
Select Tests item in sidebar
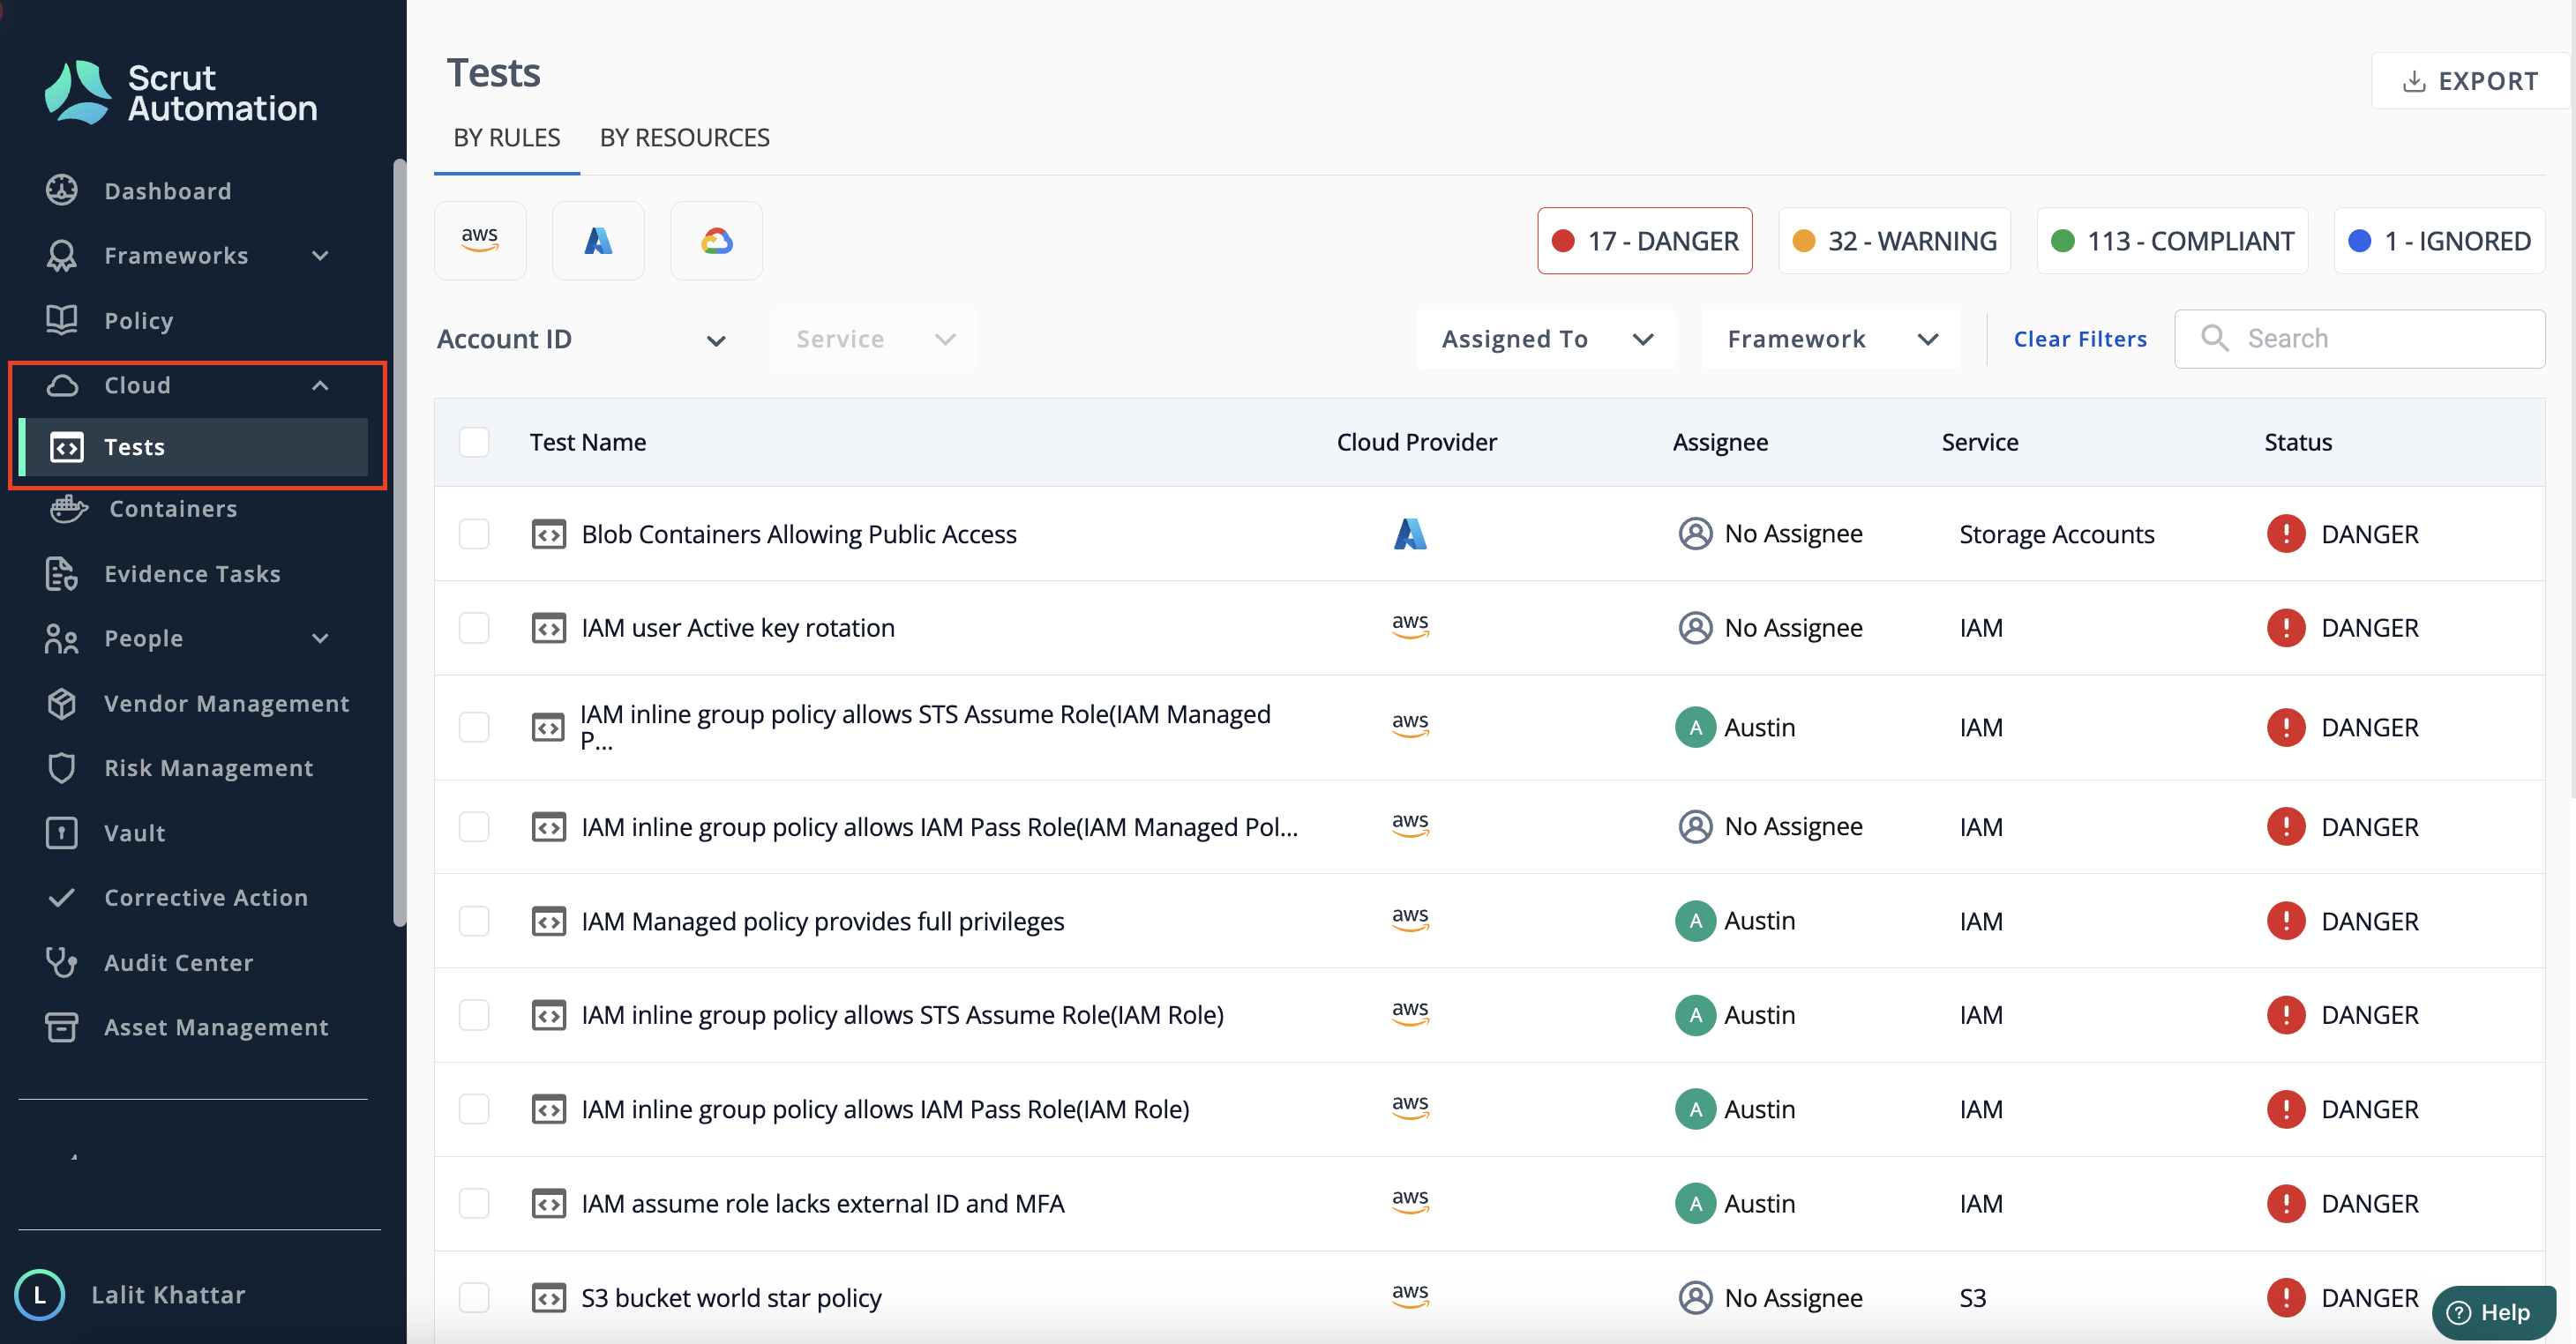click(x=193, y=447)
